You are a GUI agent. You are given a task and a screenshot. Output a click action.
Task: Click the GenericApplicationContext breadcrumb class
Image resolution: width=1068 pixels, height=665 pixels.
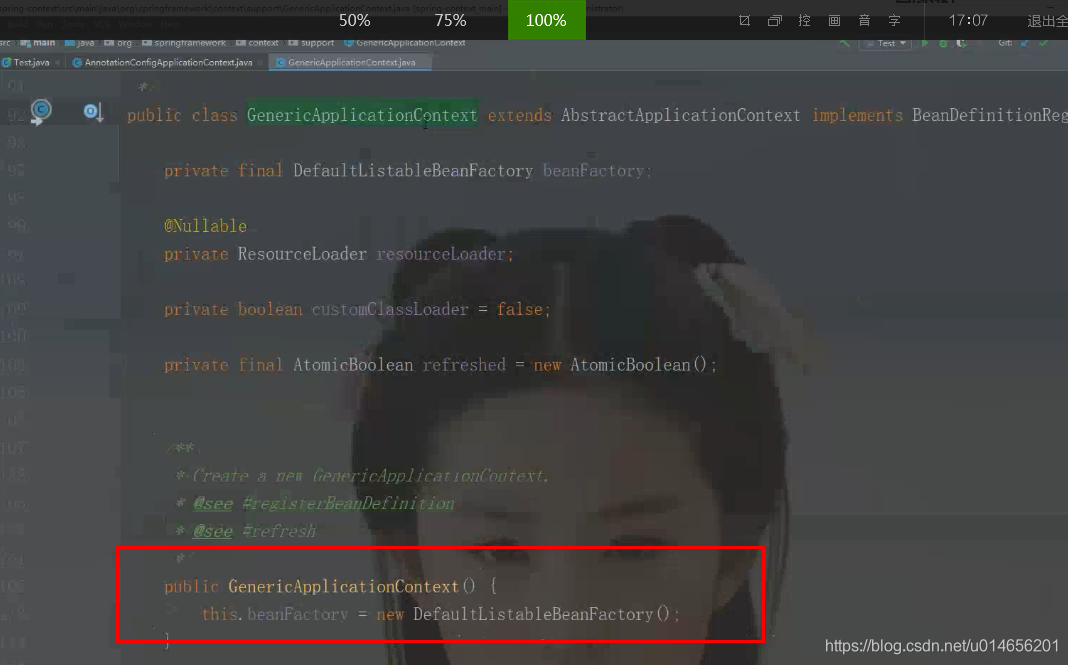pyautogui.click(x=405, y=43)
